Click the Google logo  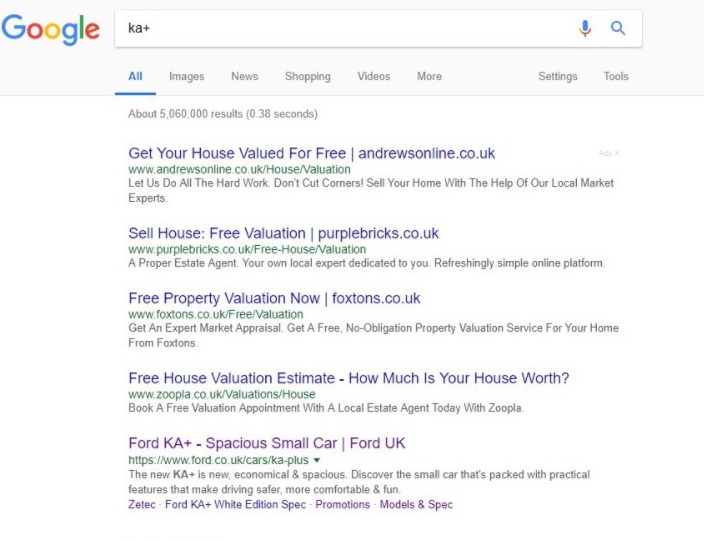[50, 29]
